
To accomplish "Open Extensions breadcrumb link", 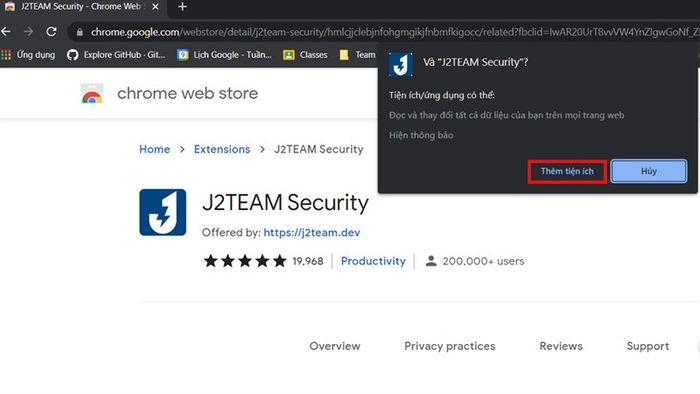I will (222, 149).
